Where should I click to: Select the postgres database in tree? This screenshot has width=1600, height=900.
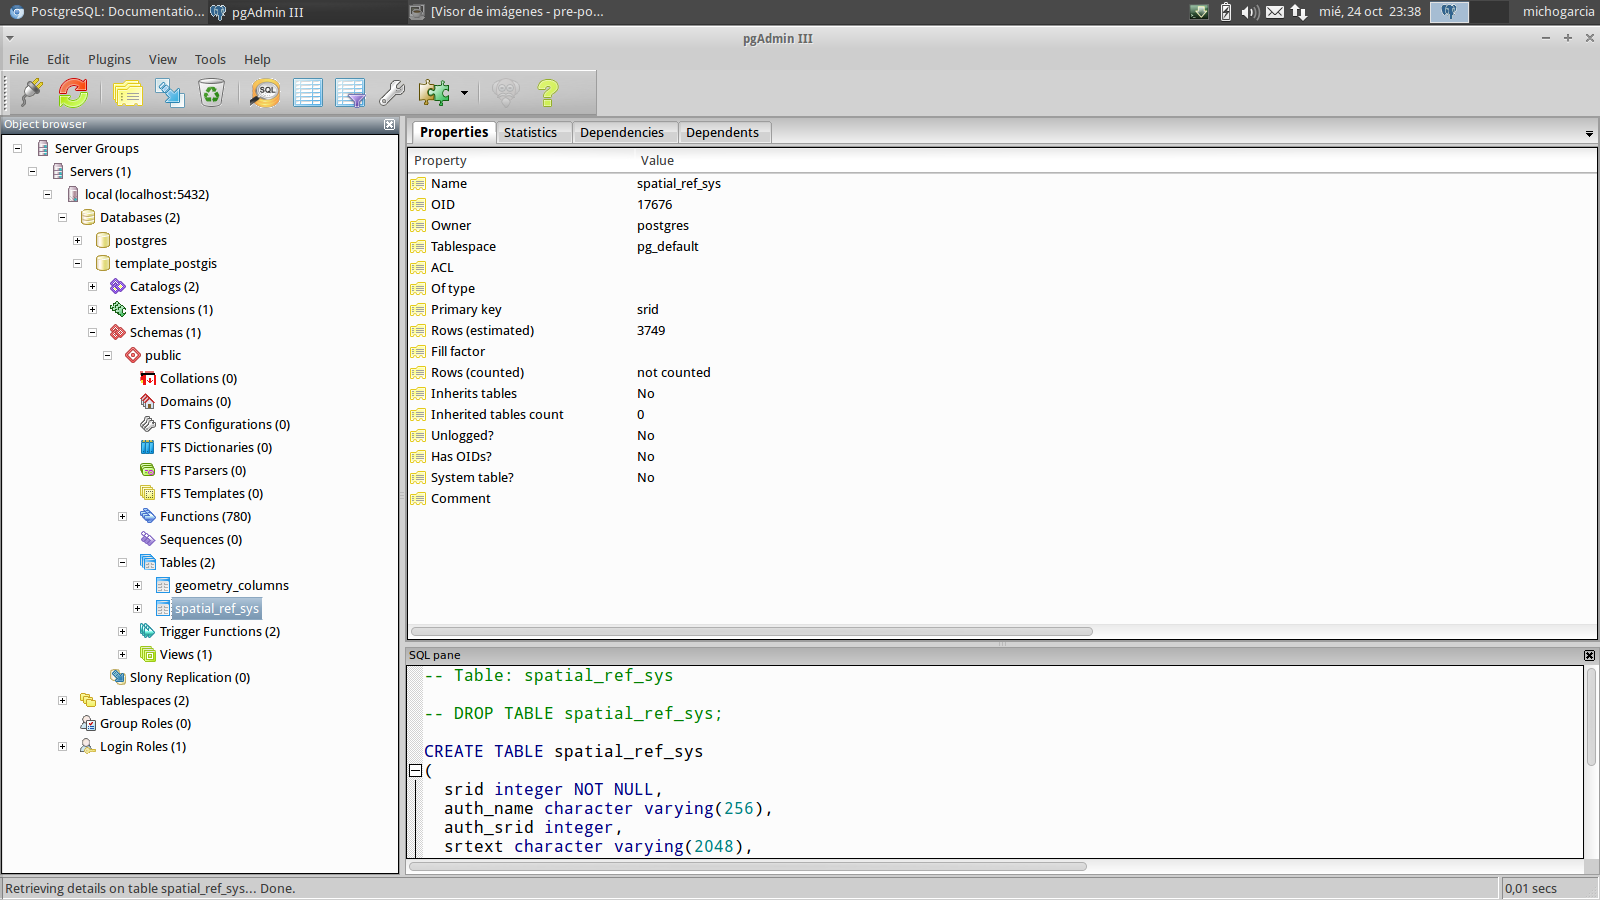click(140, 241)
